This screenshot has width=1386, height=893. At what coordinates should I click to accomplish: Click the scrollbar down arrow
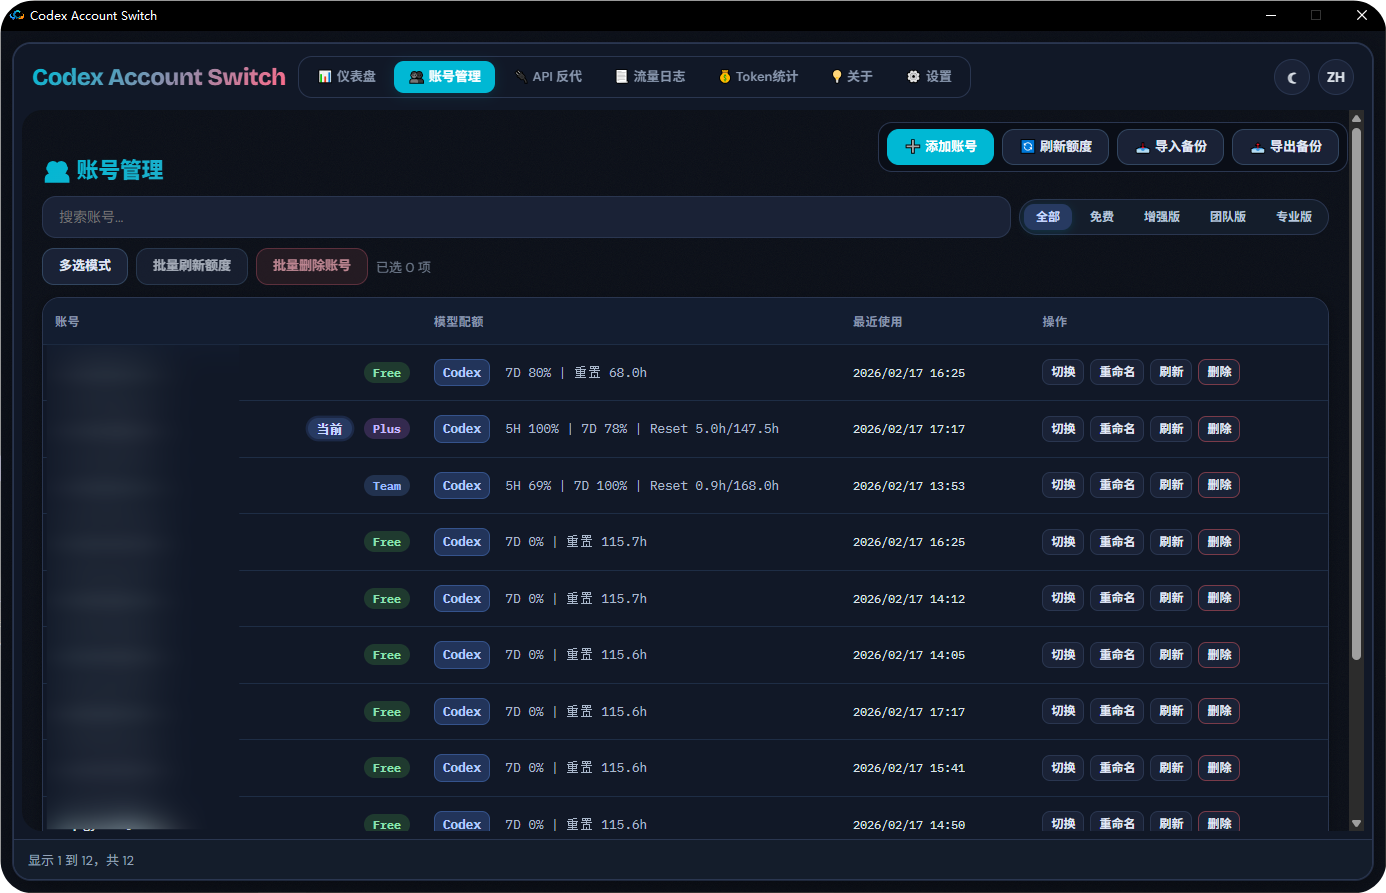tap(1356, 823)
